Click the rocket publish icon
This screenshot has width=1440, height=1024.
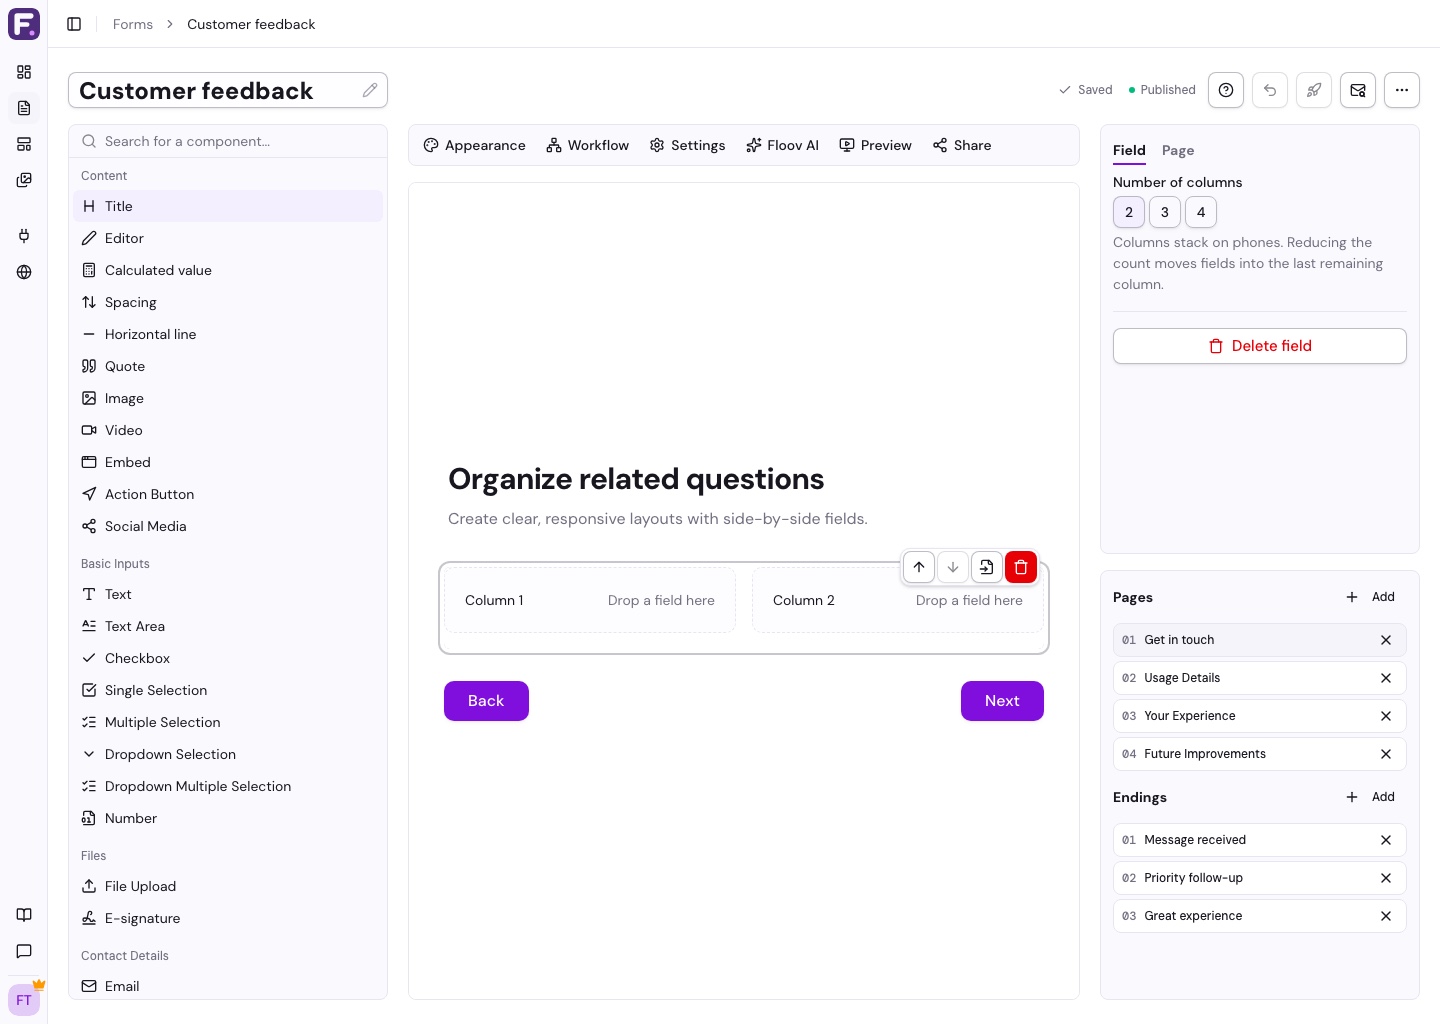click(x=1314, y=90)
